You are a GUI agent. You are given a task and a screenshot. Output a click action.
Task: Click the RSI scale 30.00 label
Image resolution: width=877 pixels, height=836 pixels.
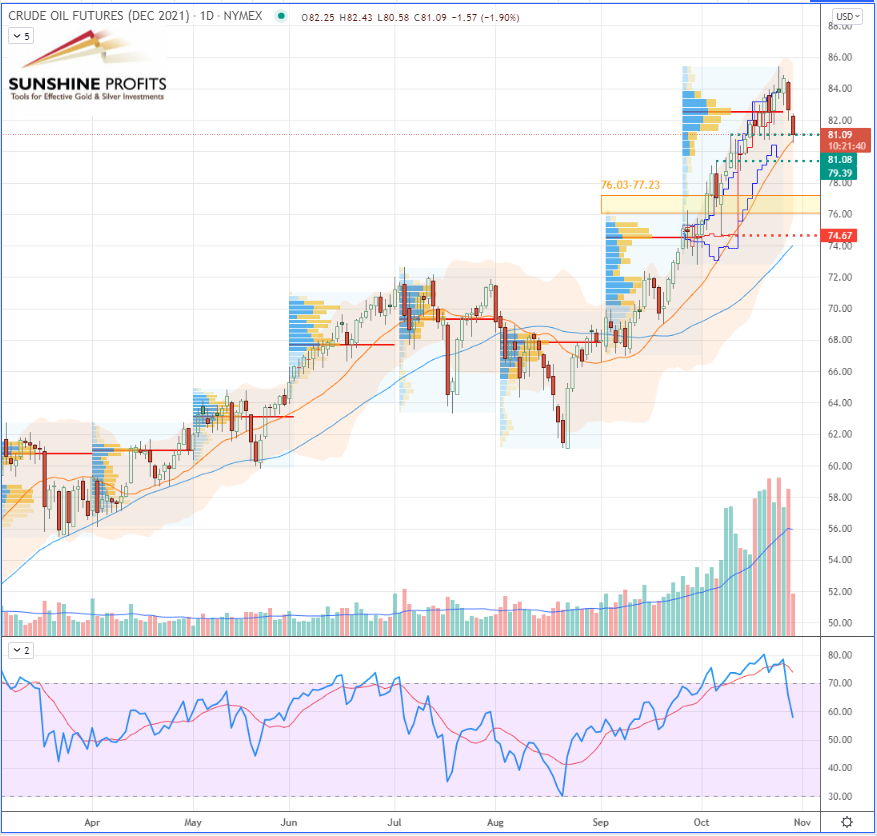click(840, 796)
